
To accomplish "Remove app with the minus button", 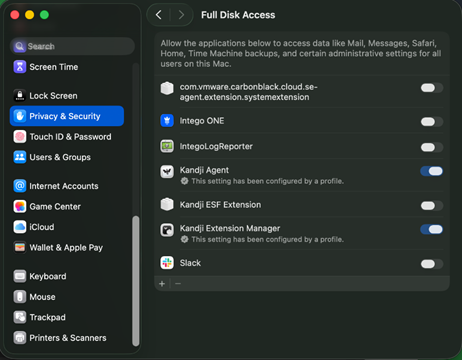I will tap(178, 284).
